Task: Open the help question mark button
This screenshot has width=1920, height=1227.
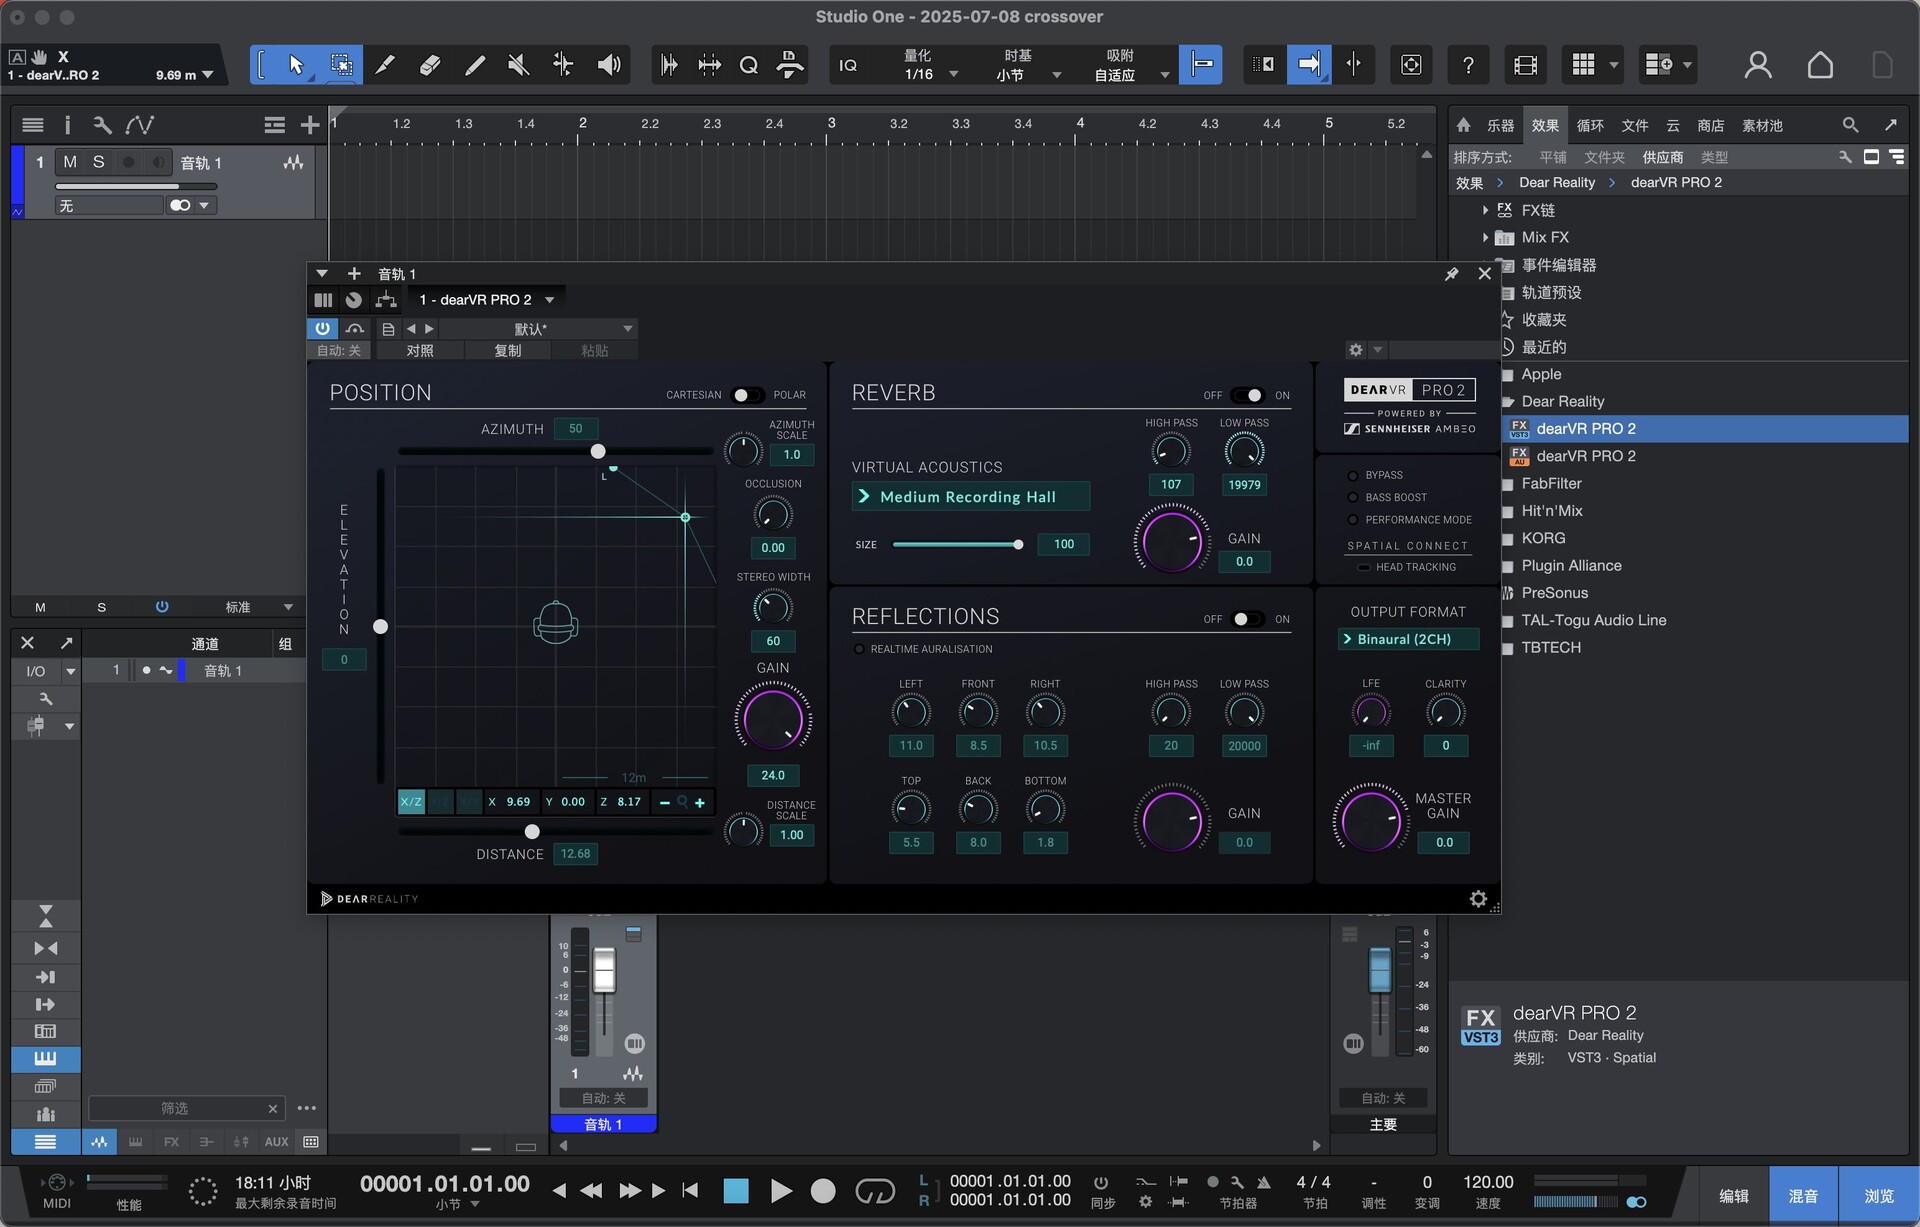Action: (1467, 65)
